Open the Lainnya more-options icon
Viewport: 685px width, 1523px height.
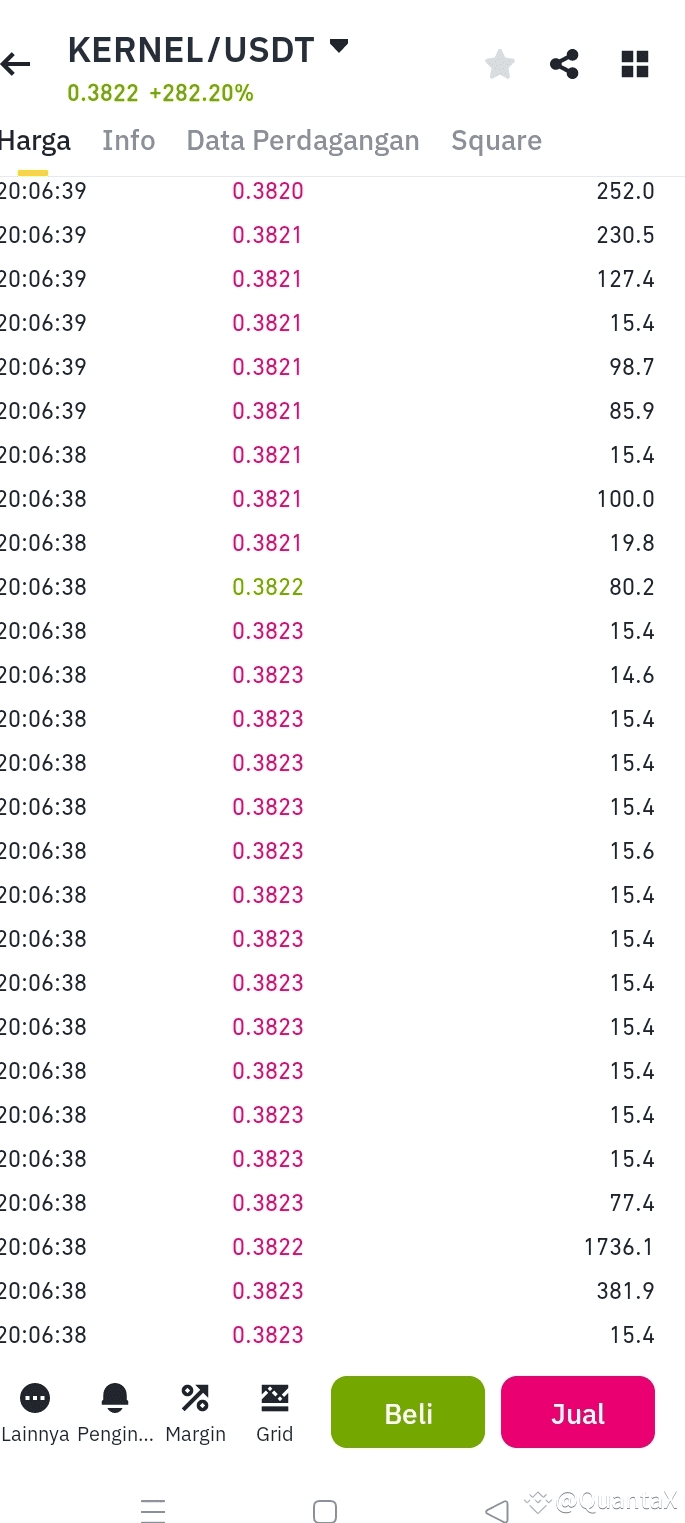(35, 1398)
